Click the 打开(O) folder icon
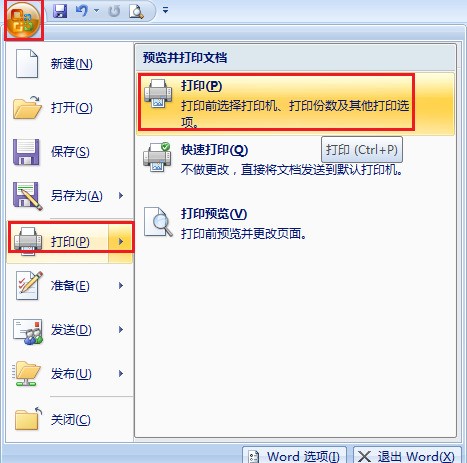The width and height of the screenshot is (467, 463). click(x=27, y=107)
